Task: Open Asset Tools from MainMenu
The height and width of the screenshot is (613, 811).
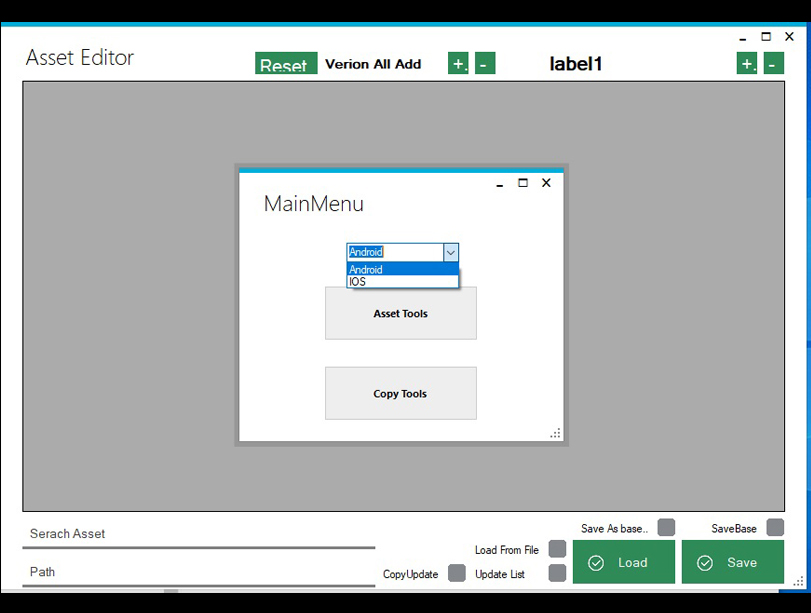Action: click(400, 313)
